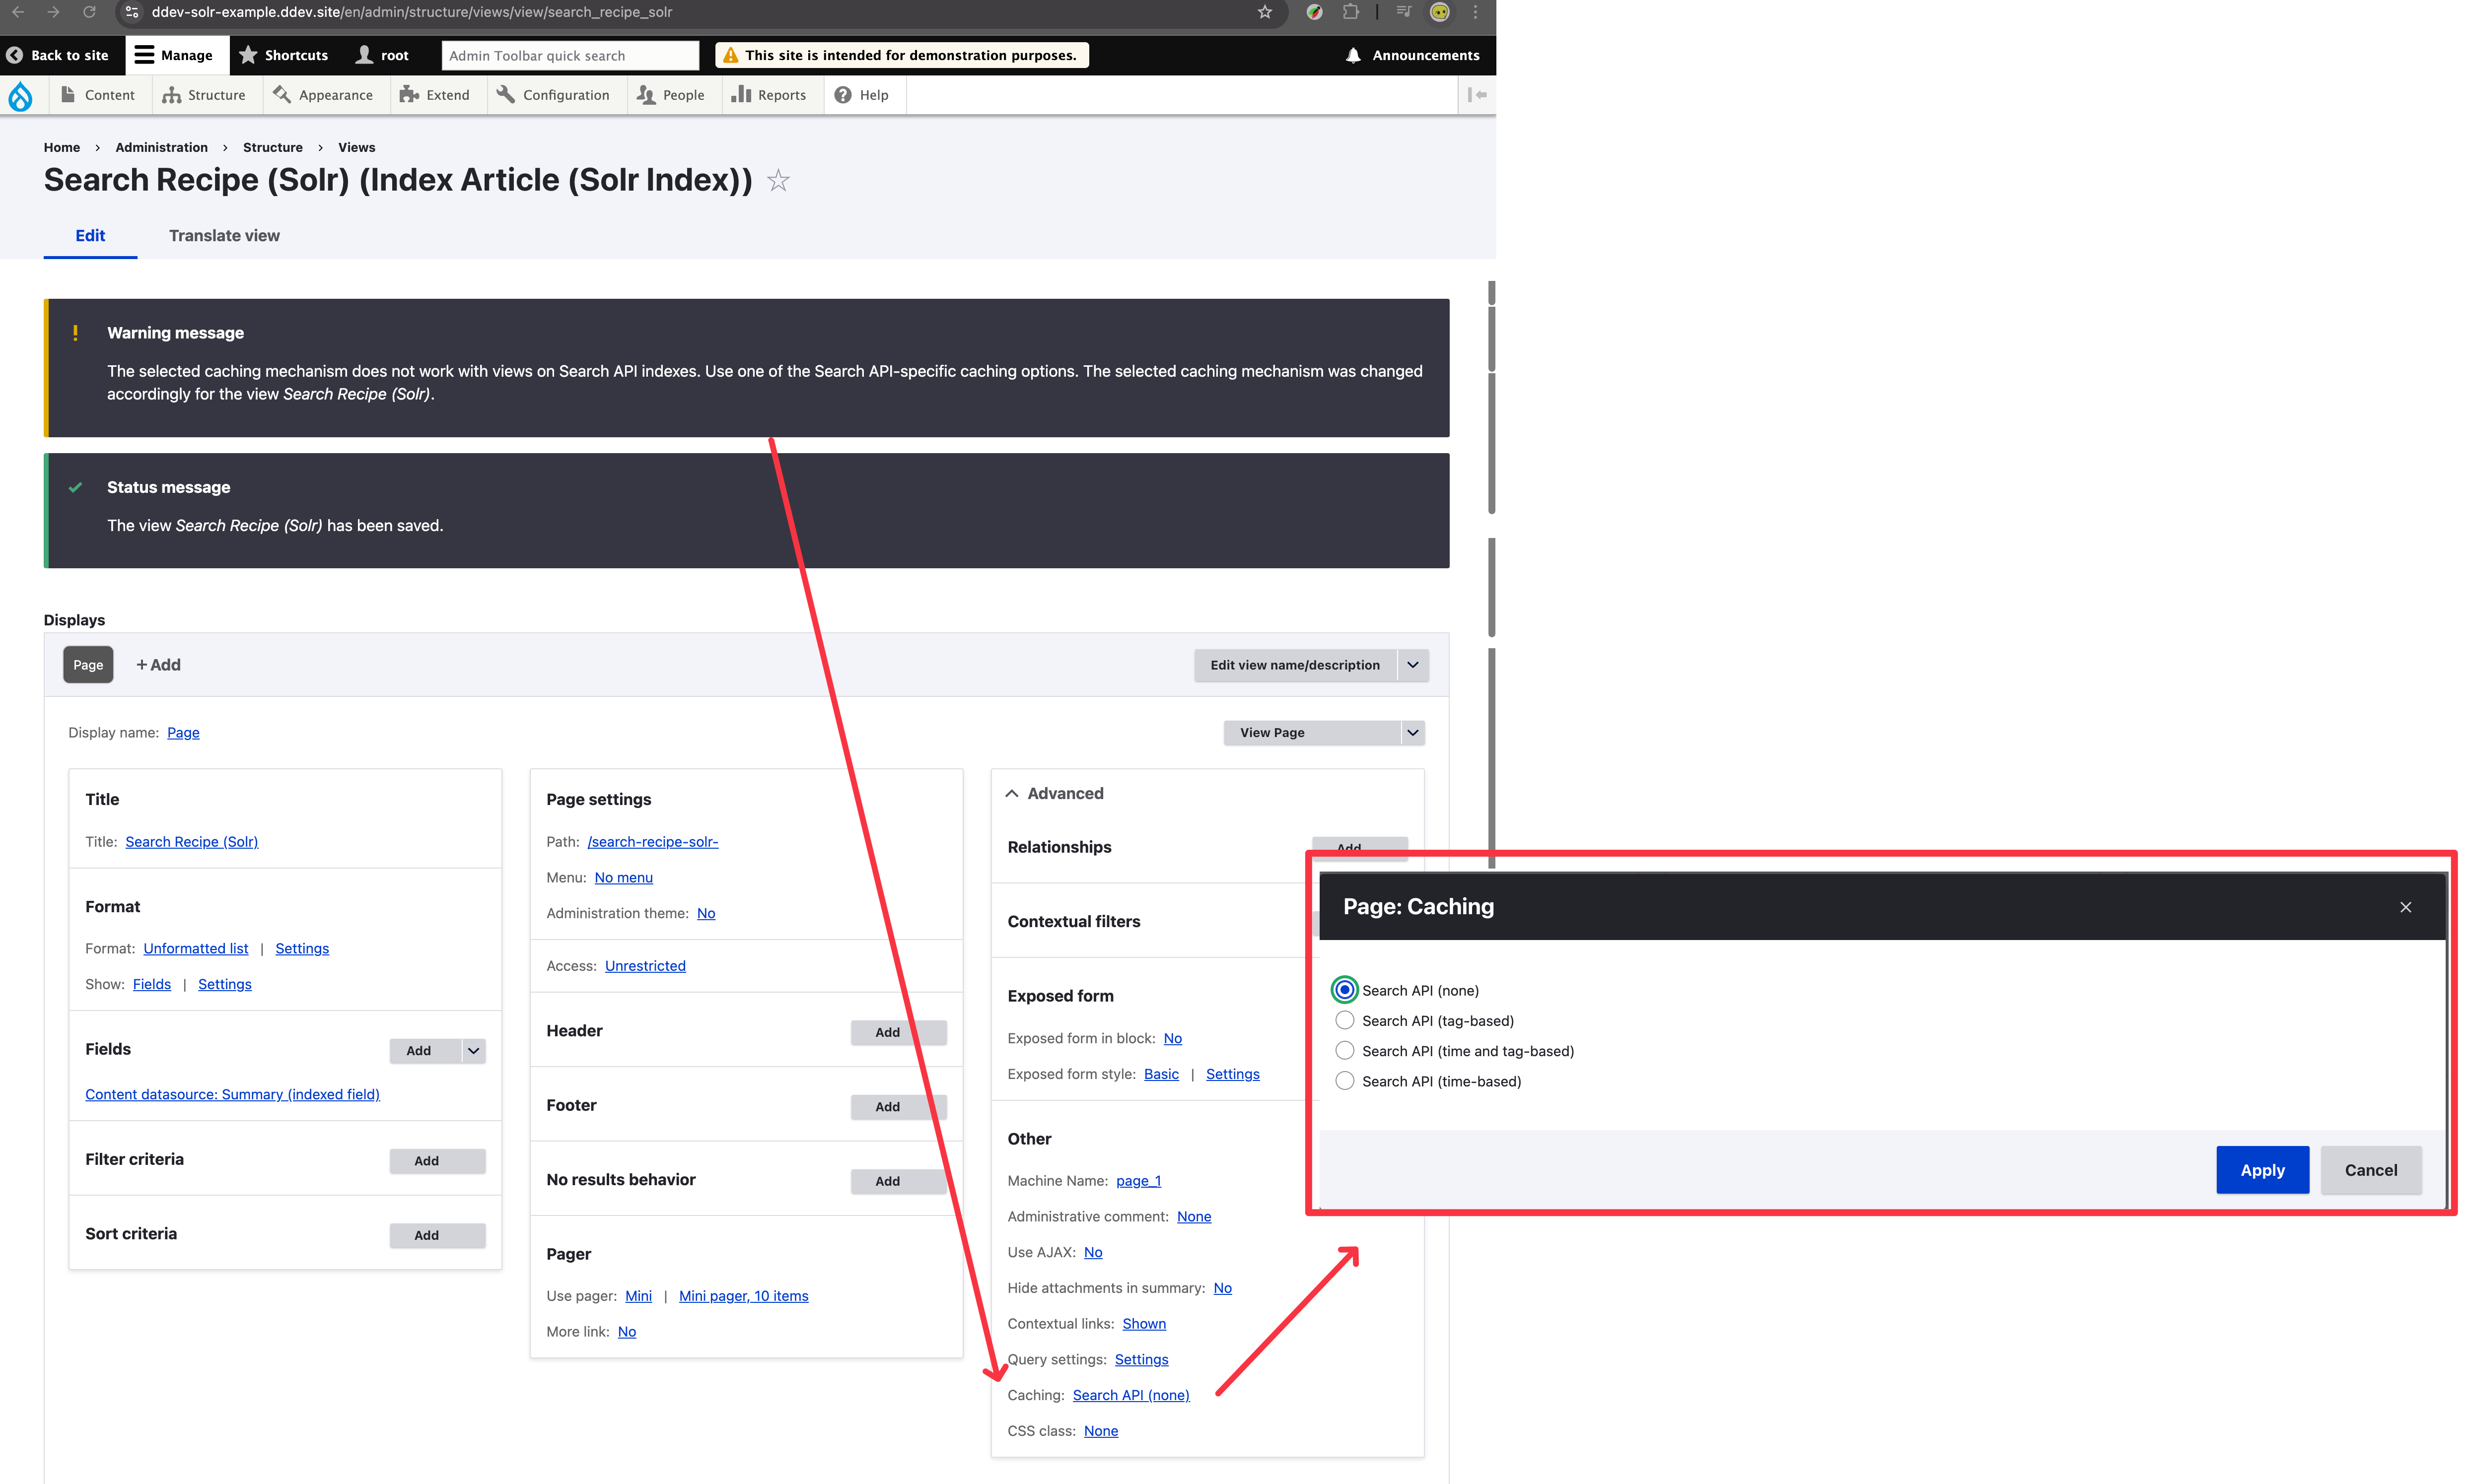Click the favorite star next to page title
The width and height of the screenshot is (2468, 1484).
778,181
